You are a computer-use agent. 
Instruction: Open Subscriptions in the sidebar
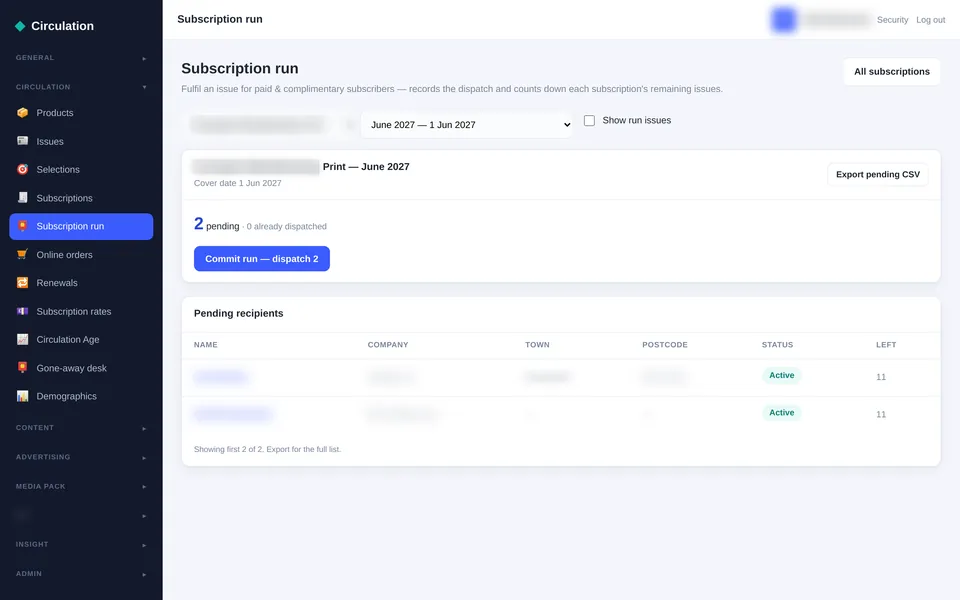click(x=81, y=198)
